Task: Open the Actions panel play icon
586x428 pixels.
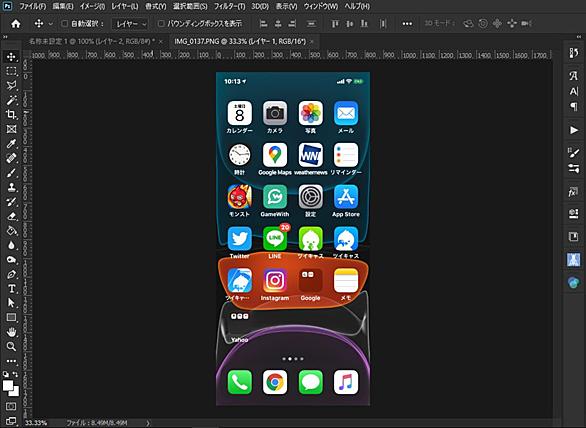Action: pyautogui.click(x=574, y=130)
